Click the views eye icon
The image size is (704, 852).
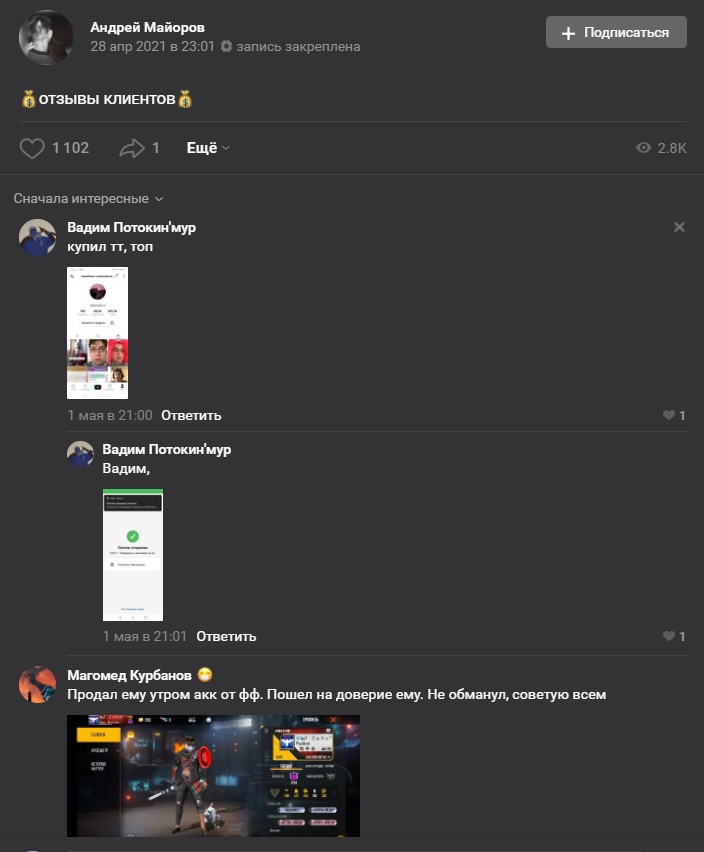click(x=644, y=148)
